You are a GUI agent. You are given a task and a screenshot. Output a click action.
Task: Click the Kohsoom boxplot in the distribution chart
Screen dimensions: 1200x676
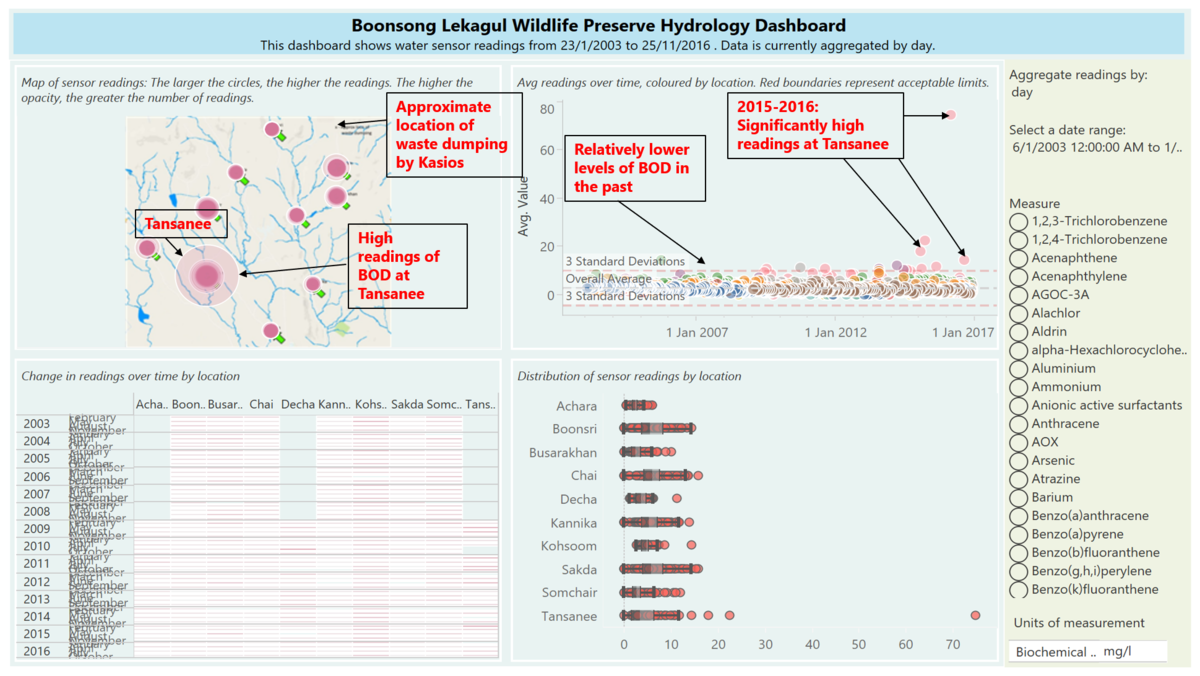click(648, 546)
